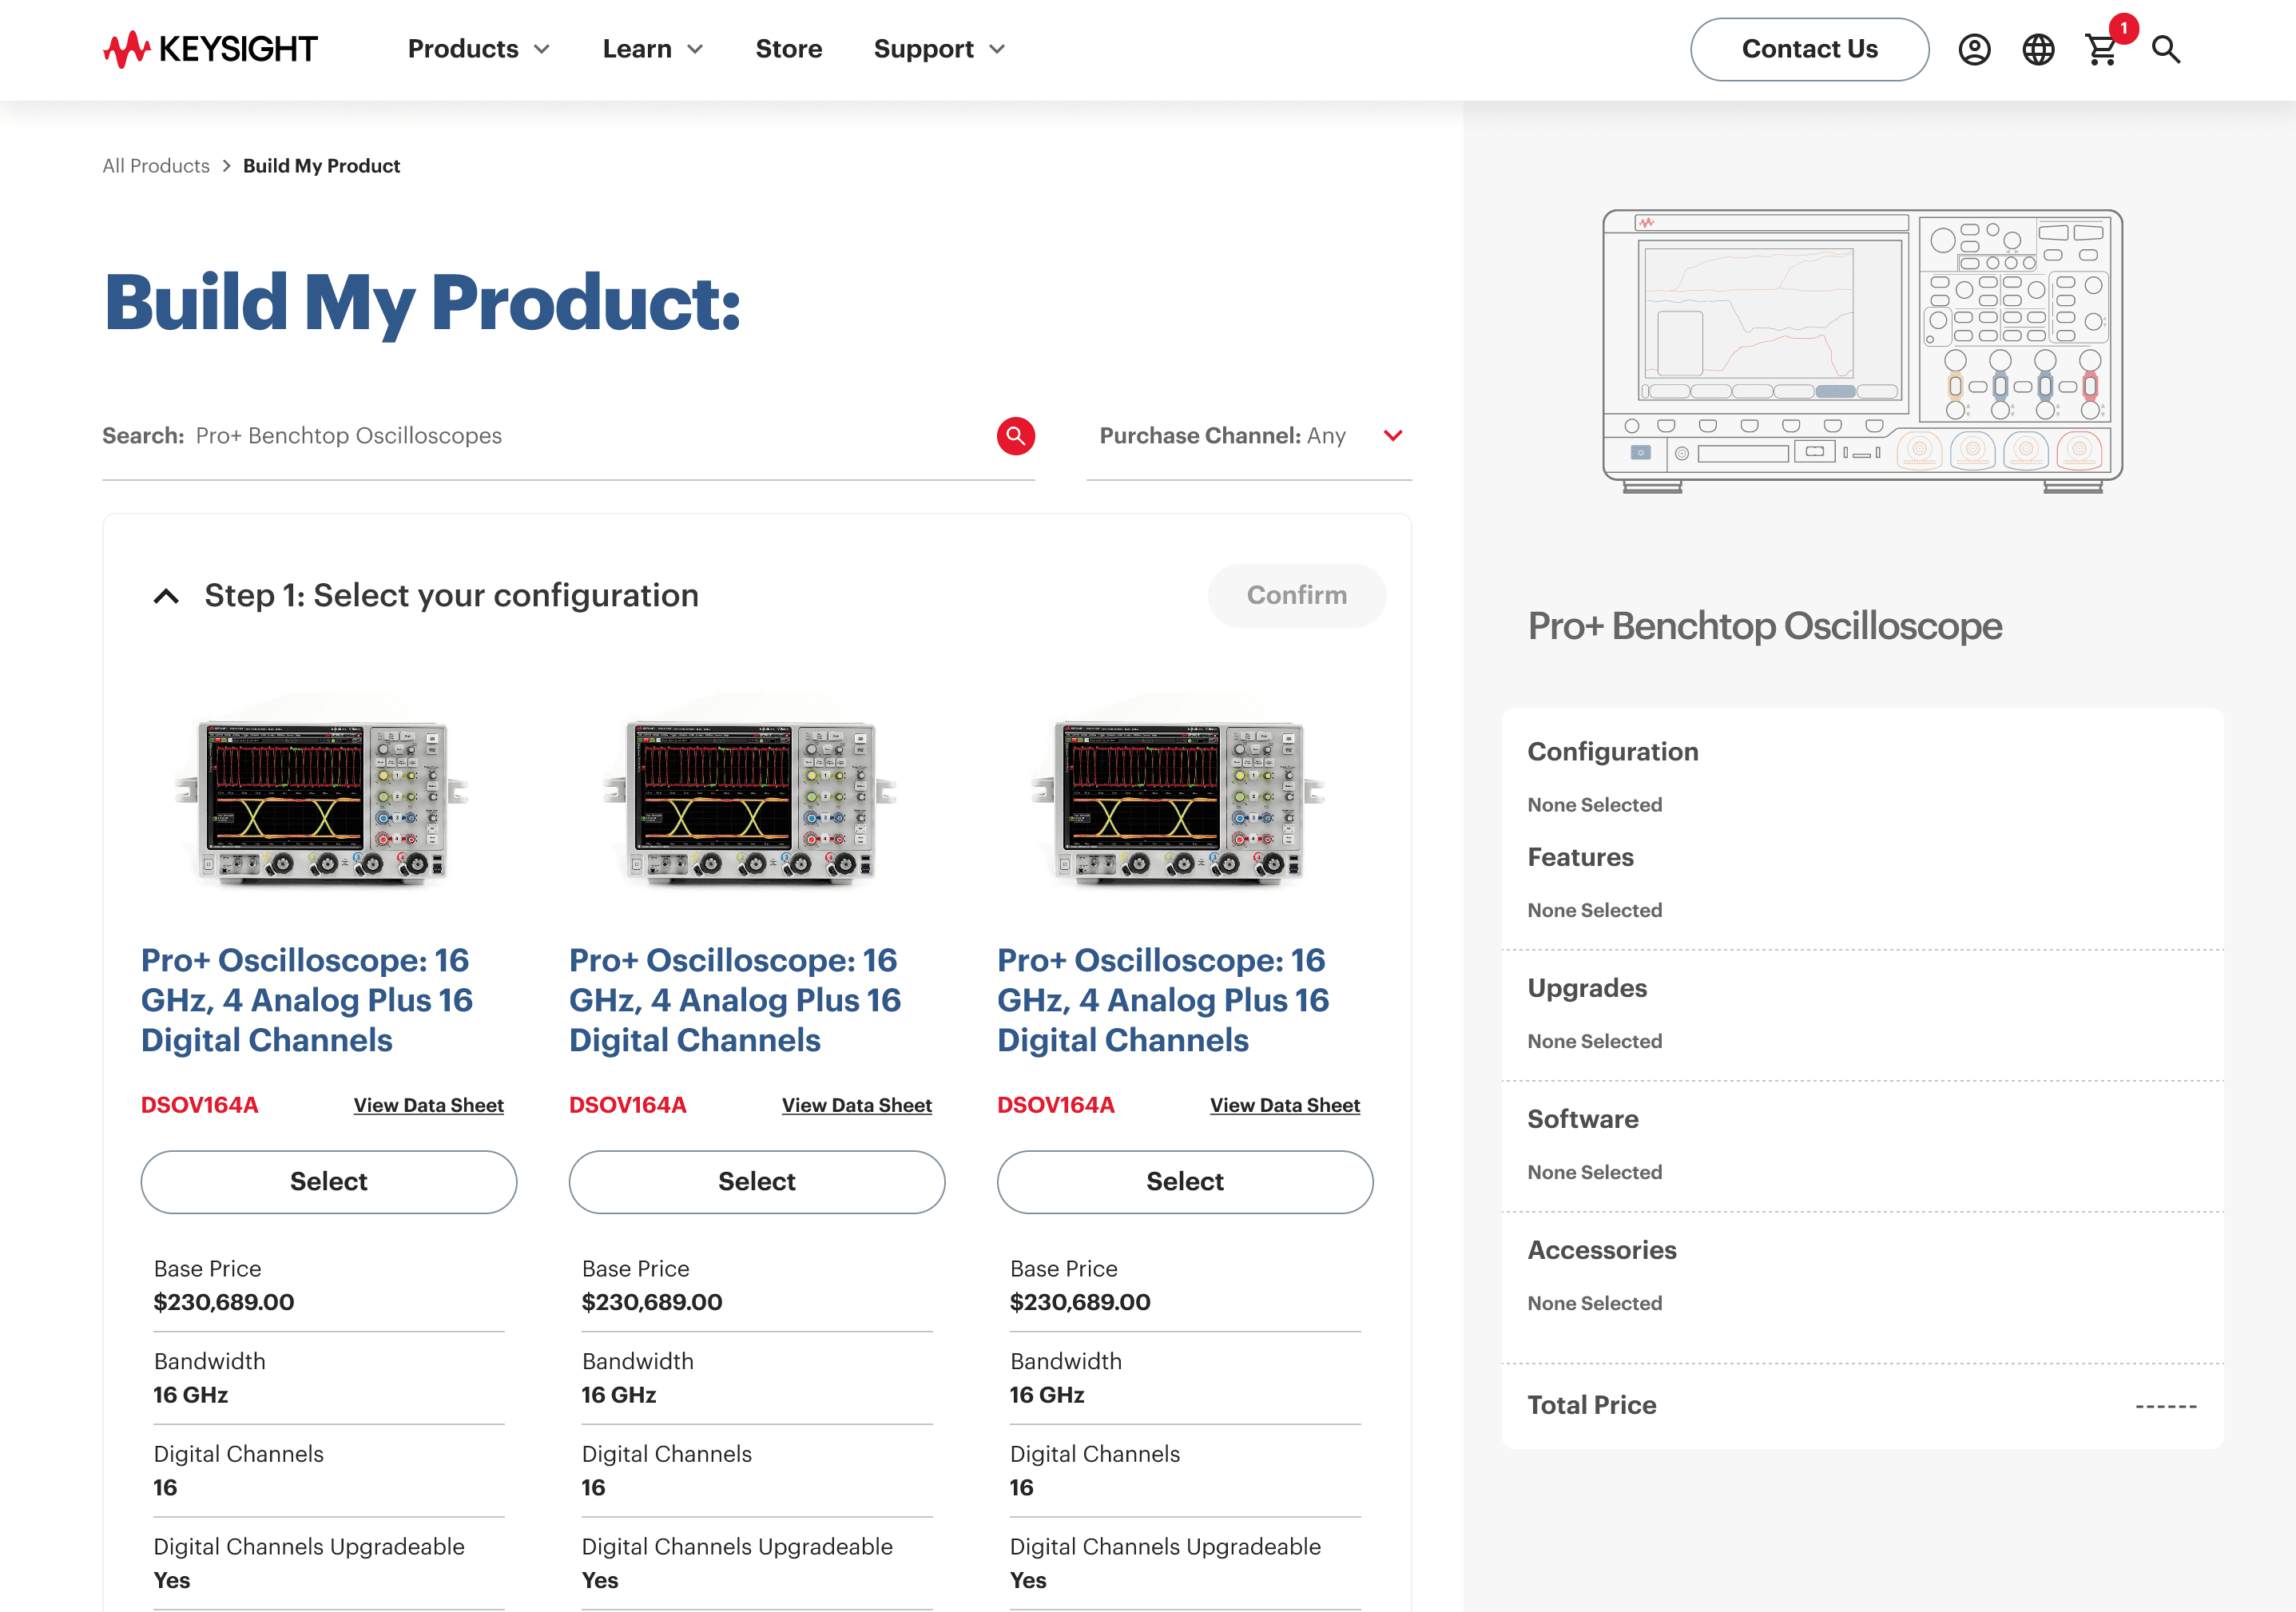Open the third Pro+ Oscilloscope title link
Viewport: 2296px width, 1612px height.
coord(1163,1000)
